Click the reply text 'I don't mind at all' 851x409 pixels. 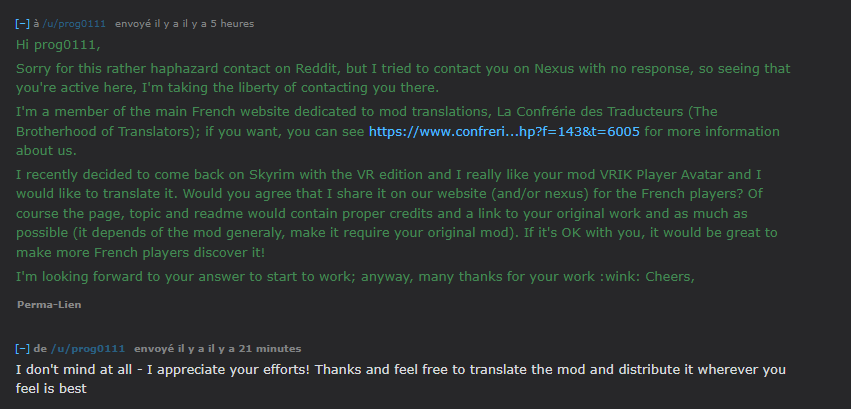click(74, 370)
